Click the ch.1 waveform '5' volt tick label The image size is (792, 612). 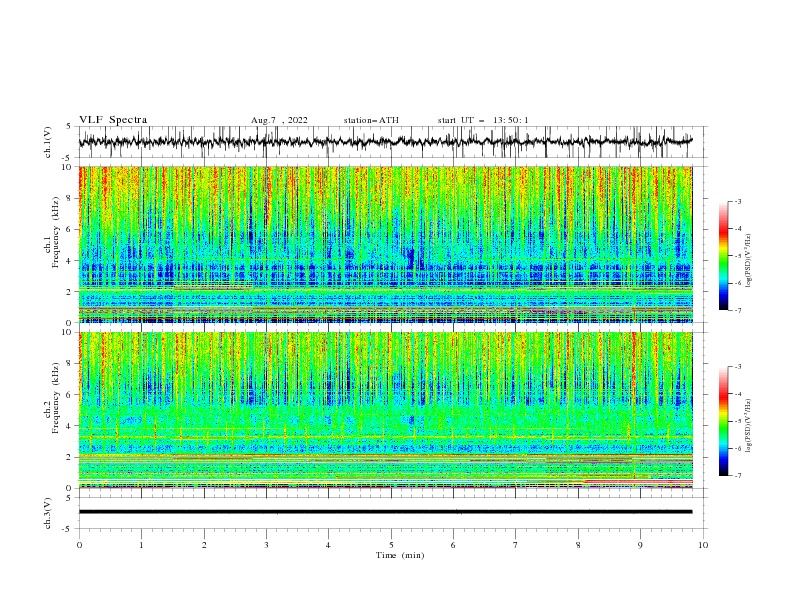coord(69,127)
